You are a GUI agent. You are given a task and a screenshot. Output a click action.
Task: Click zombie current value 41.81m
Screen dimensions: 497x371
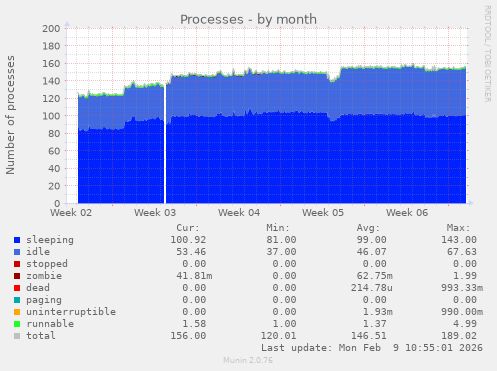194,276
